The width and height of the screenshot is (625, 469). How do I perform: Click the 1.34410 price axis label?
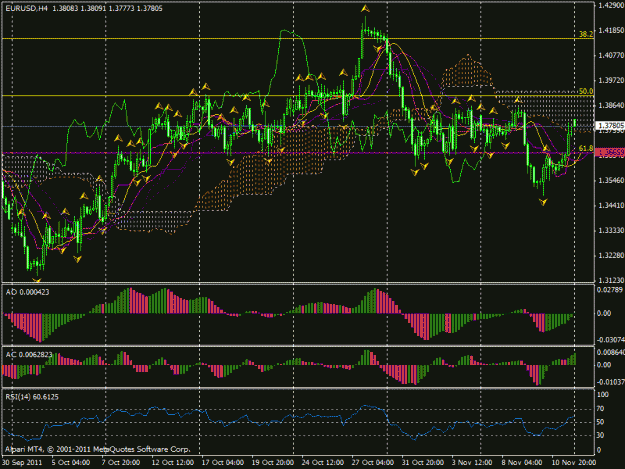(x=611, y=206)
